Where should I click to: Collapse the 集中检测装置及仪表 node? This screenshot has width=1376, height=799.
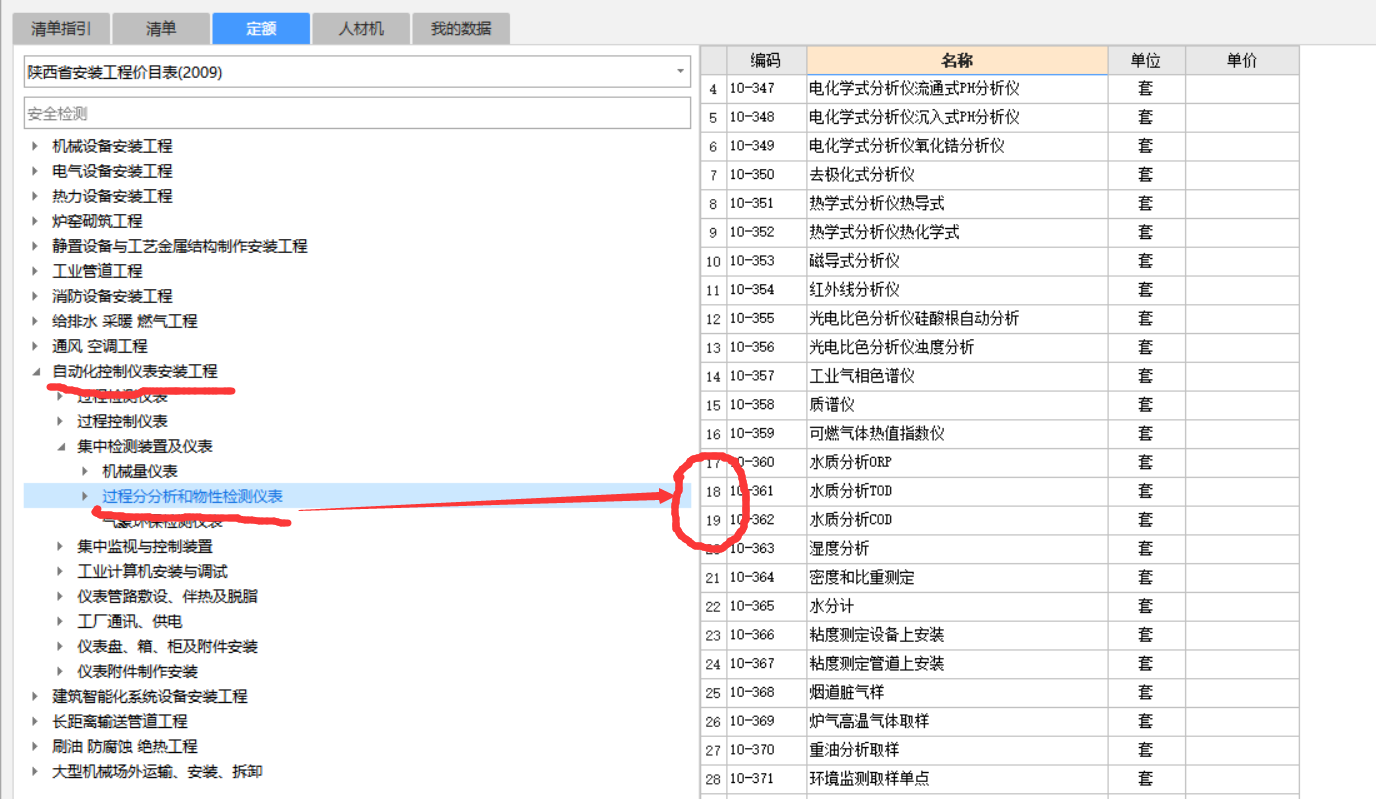[x=60, y=446]
